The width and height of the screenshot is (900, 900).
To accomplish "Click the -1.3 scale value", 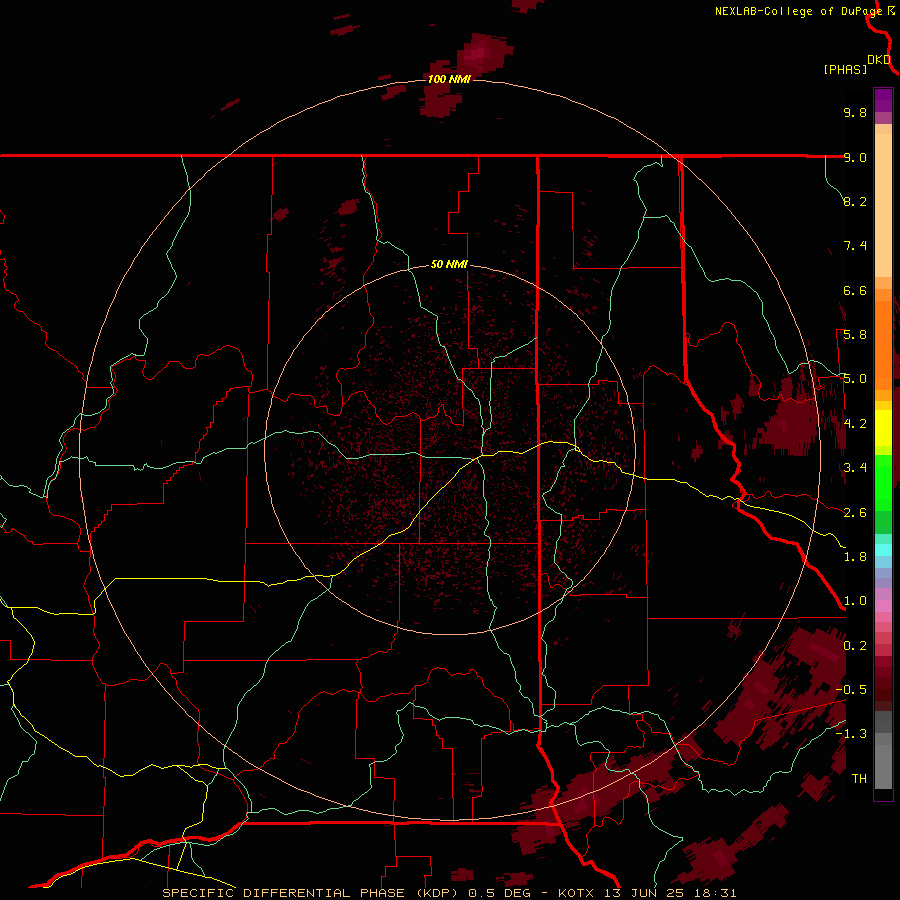I will coord(852,734).
